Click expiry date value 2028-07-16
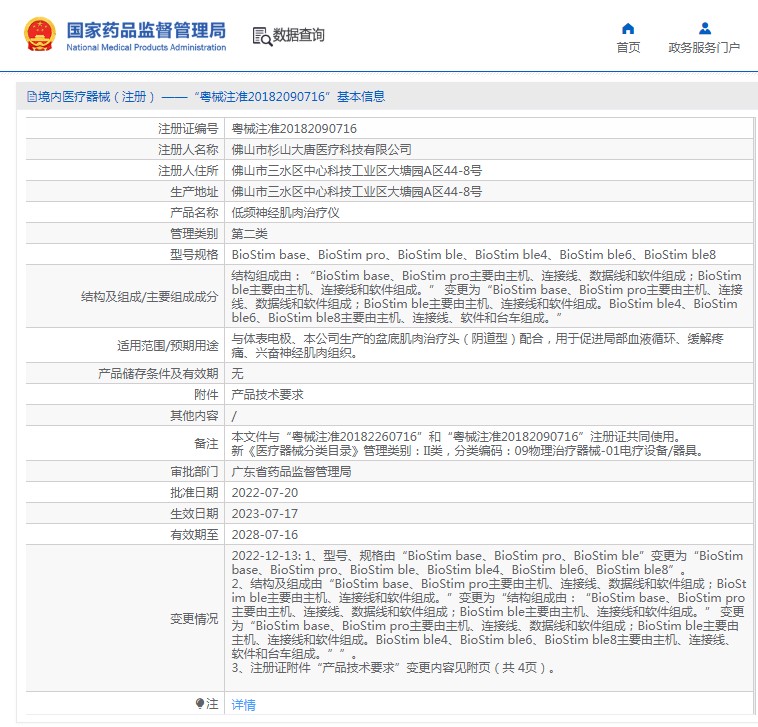The width and height of the screenshot is (758, 727). (x=265, y=535)
